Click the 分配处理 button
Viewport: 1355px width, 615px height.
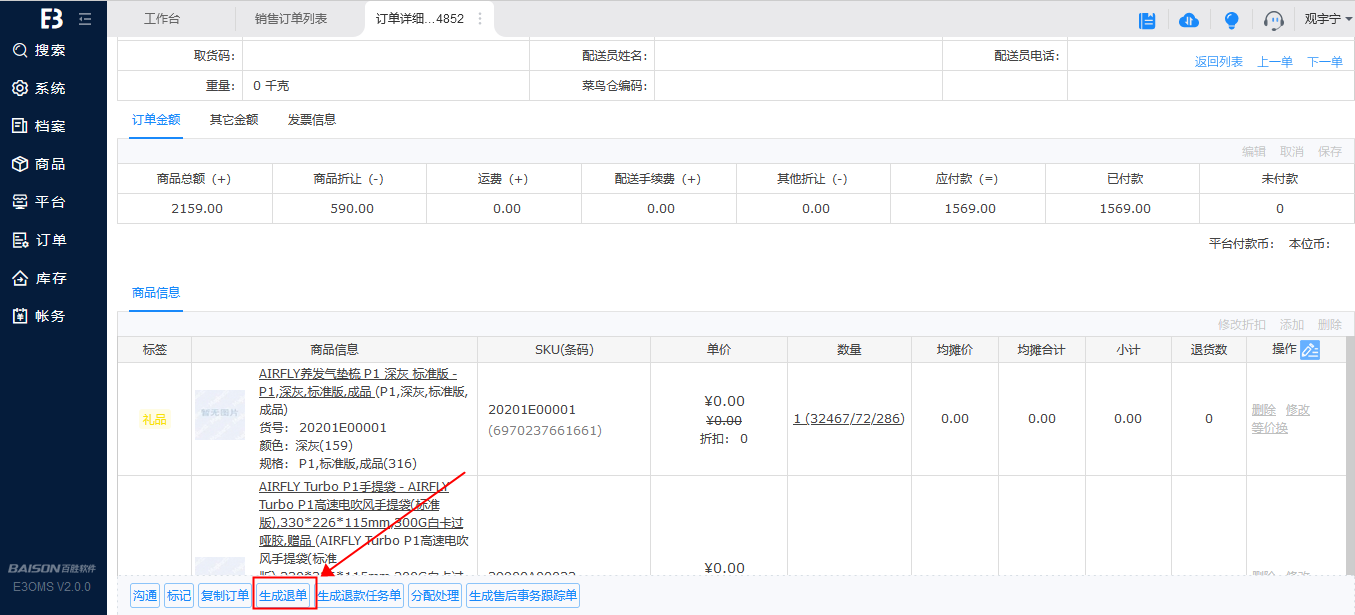pyautogui.click(x=435, y=596)
